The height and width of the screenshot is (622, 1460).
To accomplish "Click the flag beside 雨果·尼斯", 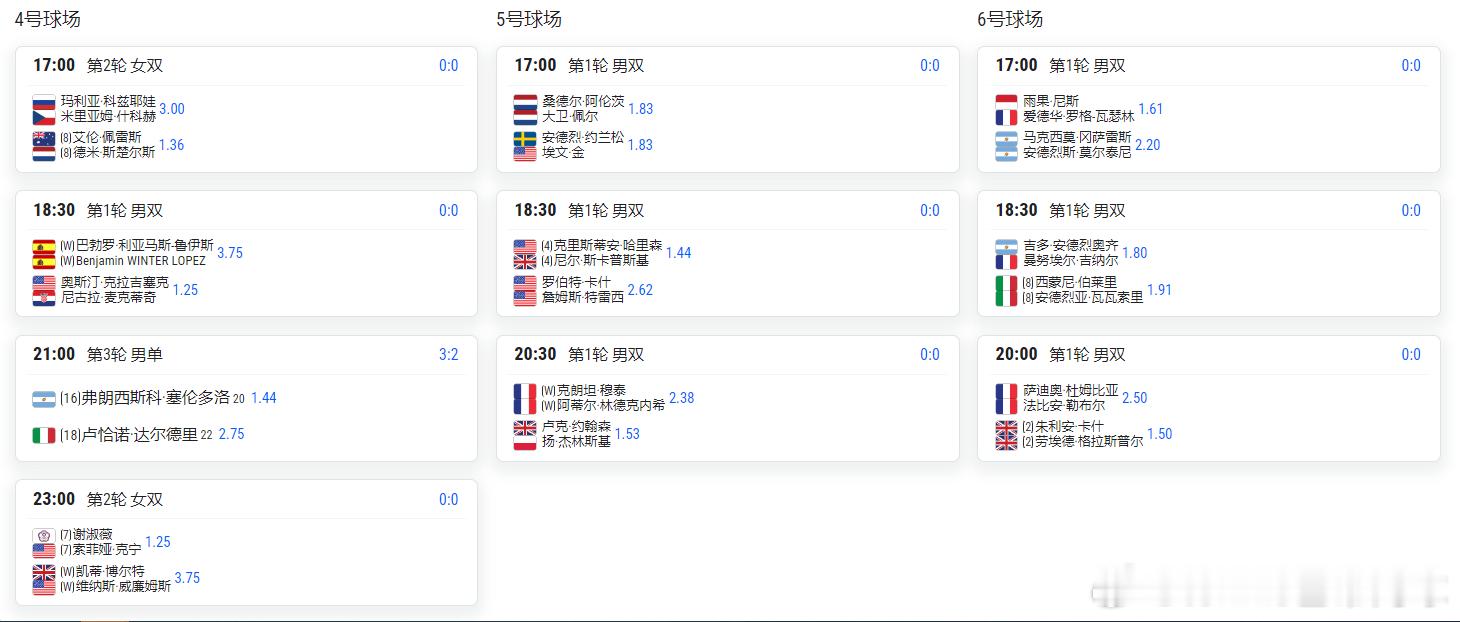I will (1006, 102).
